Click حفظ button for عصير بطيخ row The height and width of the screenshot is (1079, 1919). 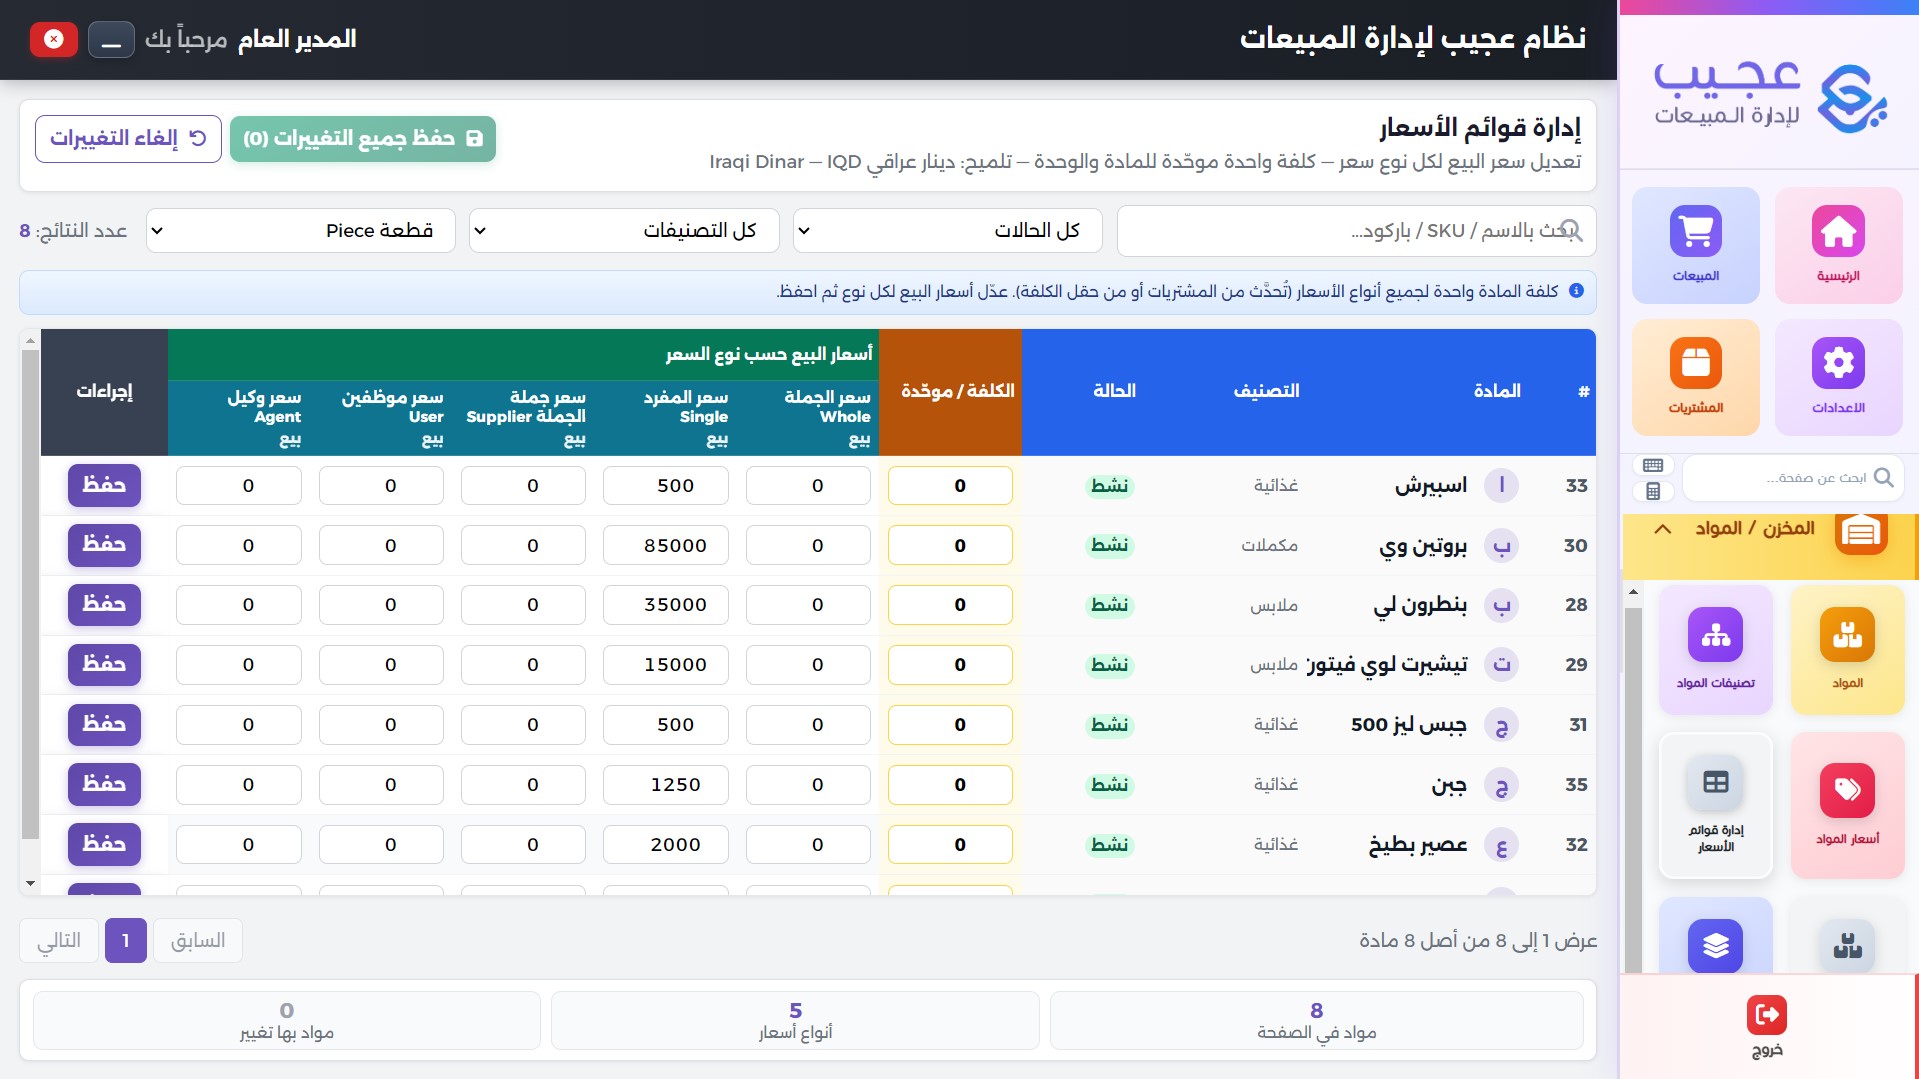[104, 844]
